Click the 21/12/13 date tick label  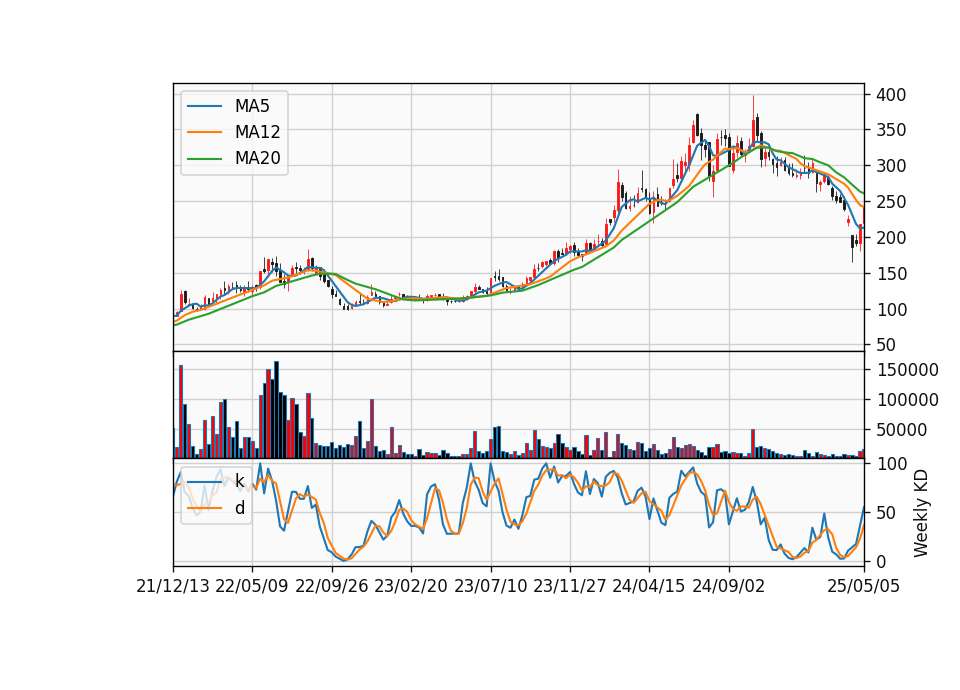[173, 586]
